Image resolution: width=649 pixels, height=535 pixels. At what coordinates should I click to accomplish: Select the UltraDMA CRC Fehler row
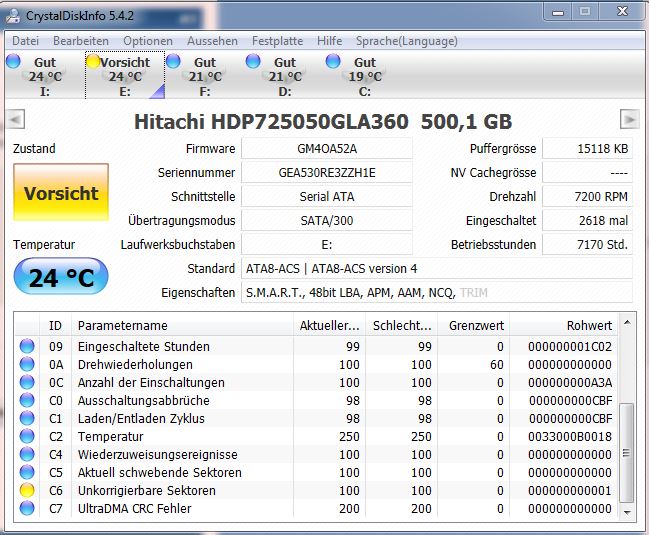pos(317,508)
